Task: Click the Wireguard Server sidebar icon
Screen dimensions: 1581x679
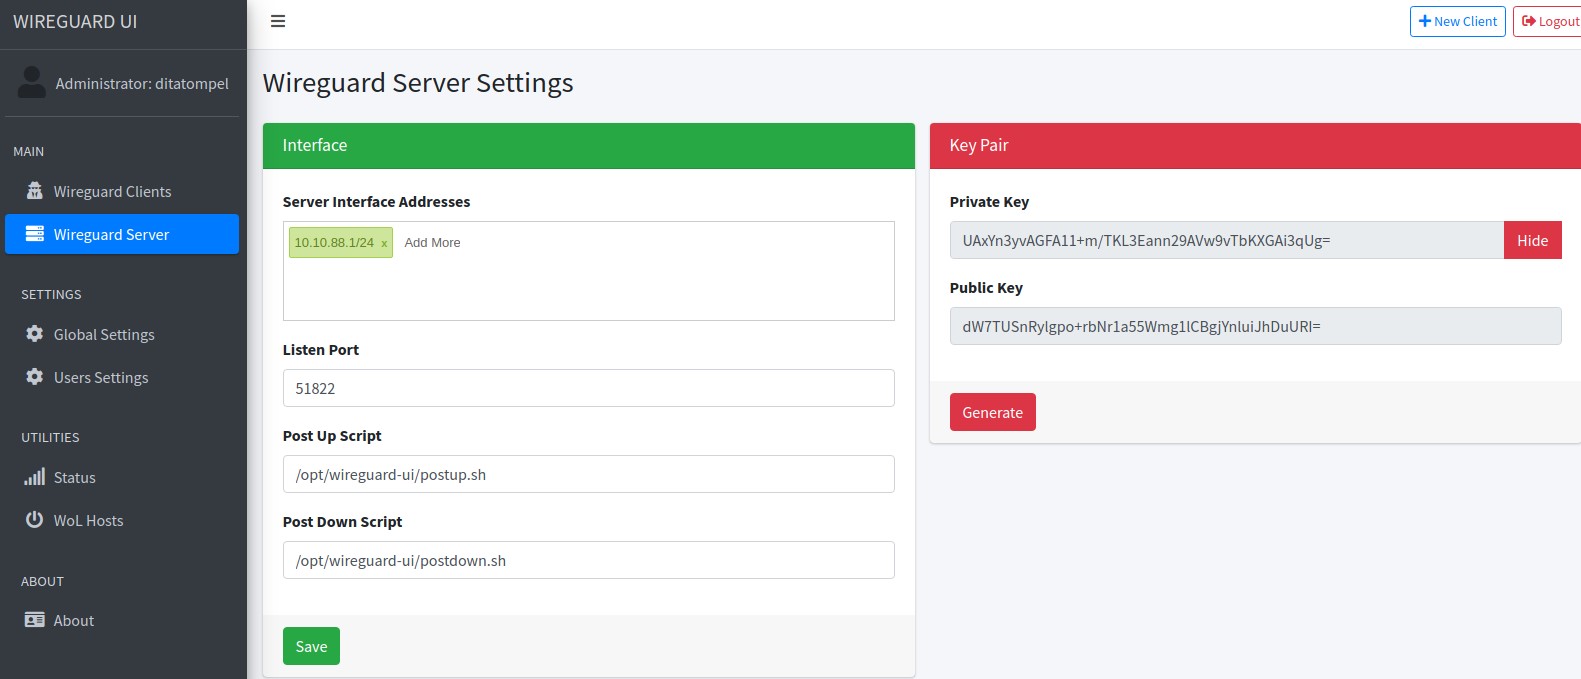Action: 35,234
